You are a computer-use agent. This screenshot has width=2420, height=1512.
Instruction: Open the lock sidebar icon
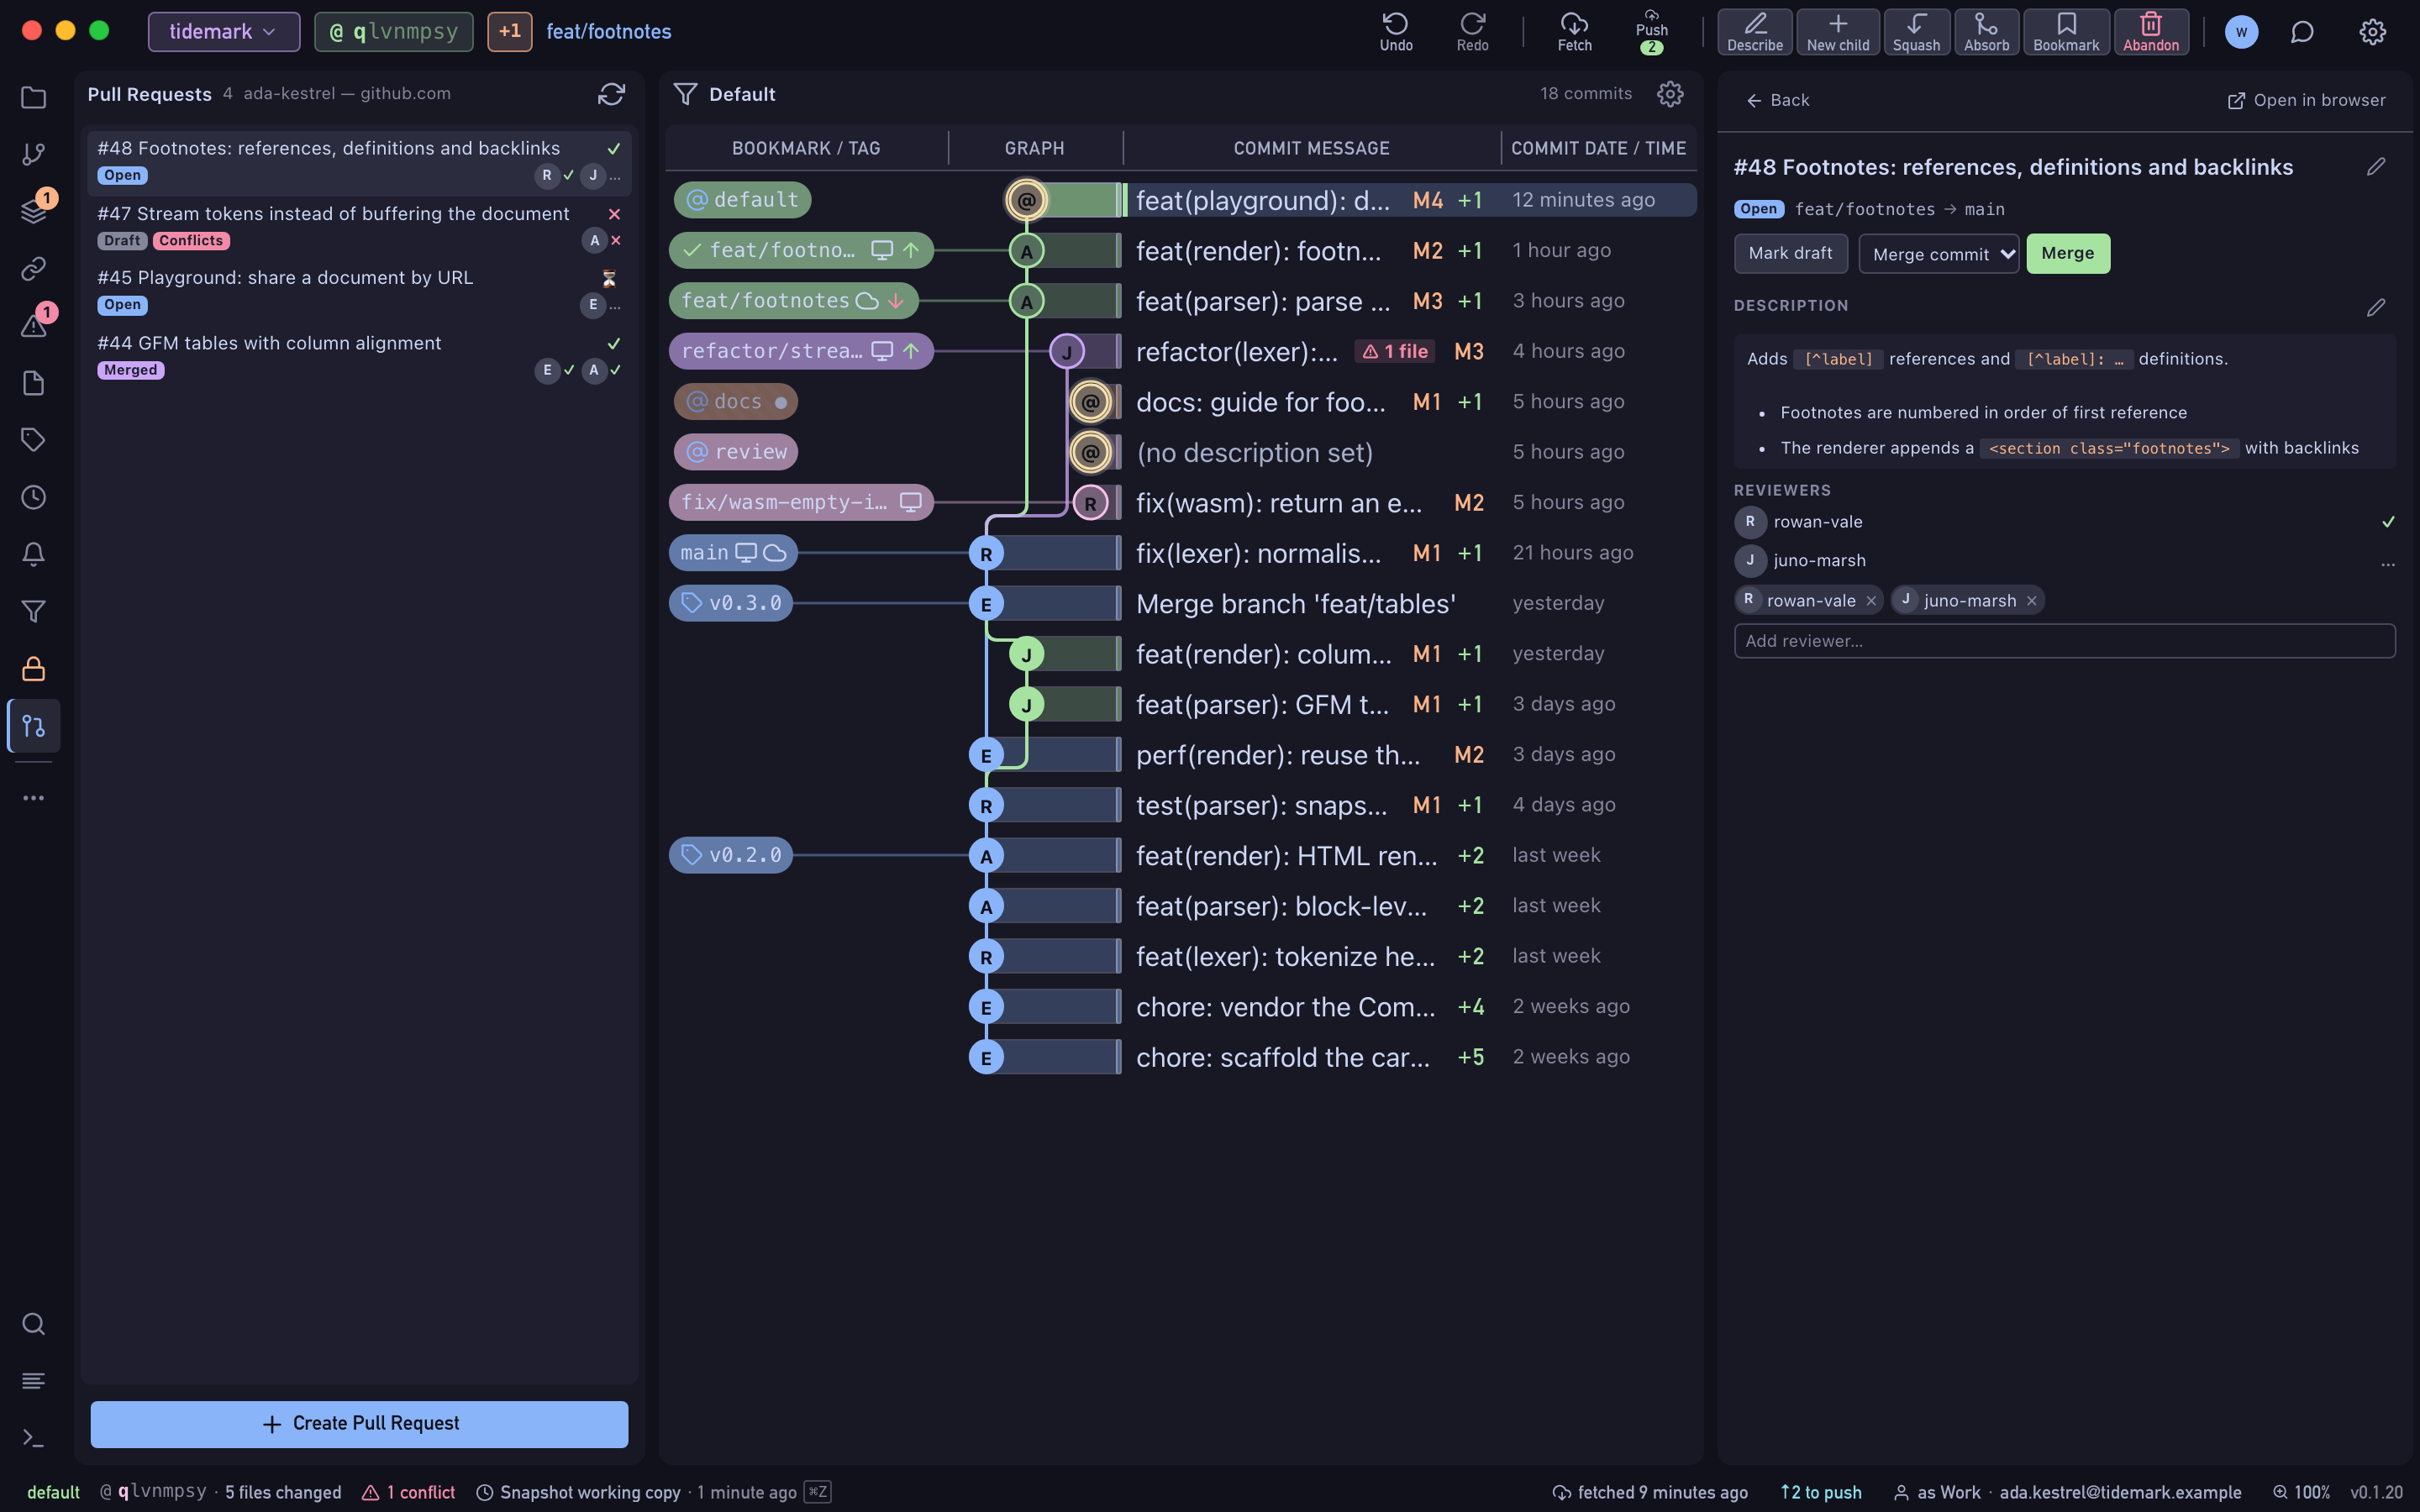click(x=34, y=669)
